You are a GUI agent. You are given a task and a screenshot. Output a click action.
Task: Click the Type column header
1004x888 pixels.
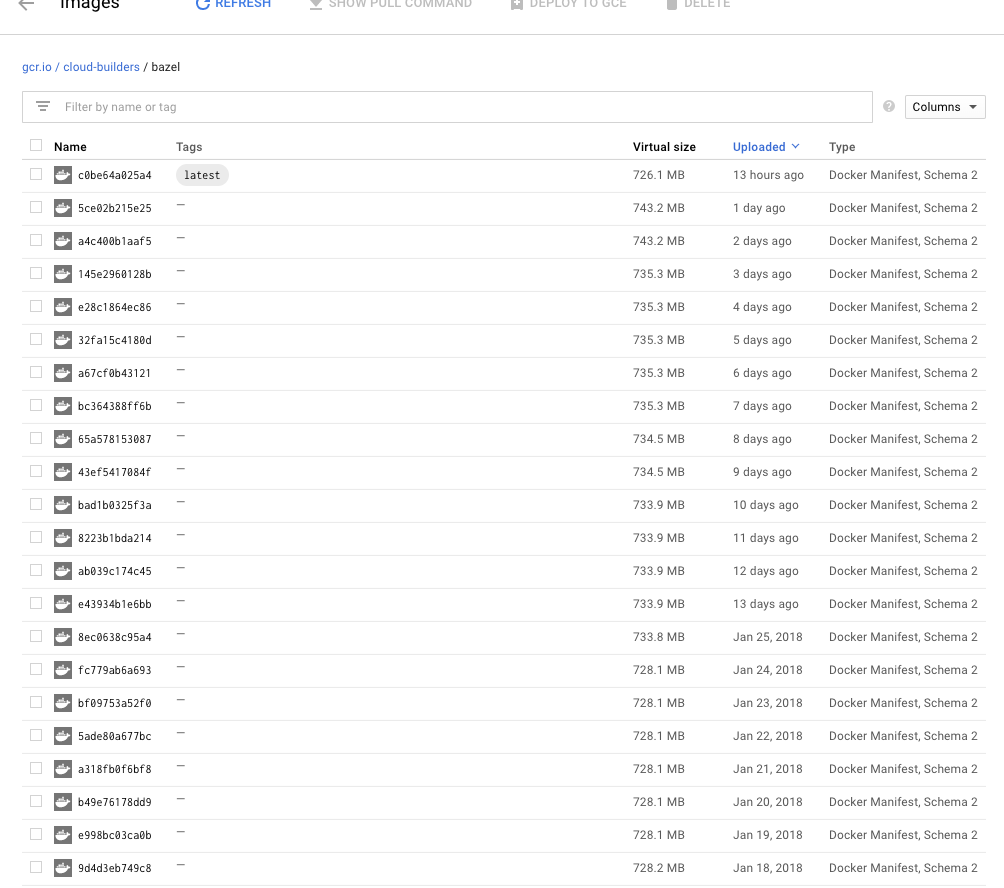(x=842, y=147)
